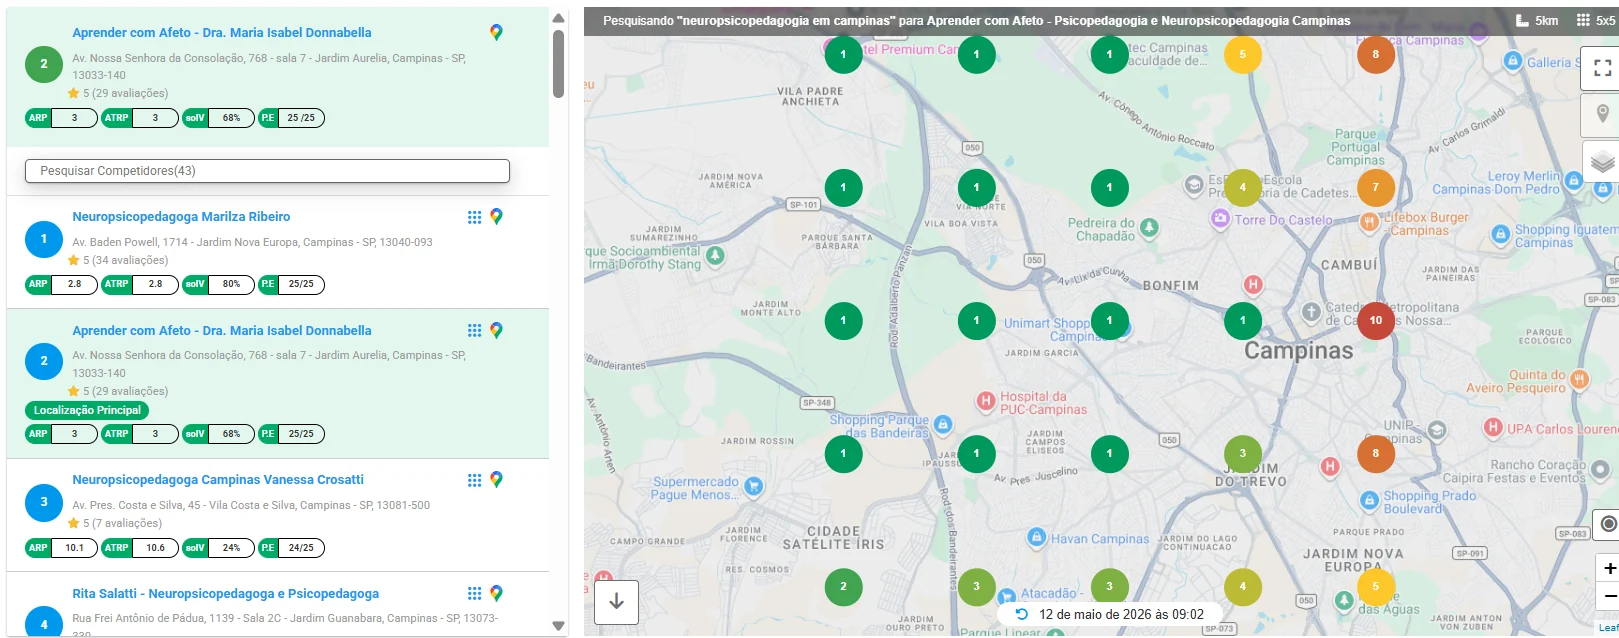1619x638 pixels.
Task: Select rank 2 marker near Cidade Satélite Íris
Action: (x=843, y=587)
